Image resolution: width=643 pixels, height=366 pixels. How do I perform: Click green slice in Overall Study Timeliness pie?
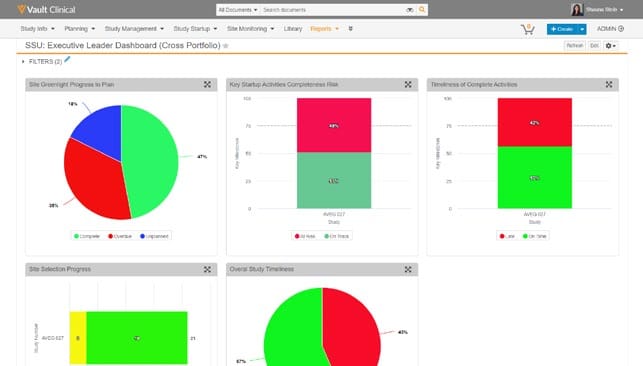pos(293,328)
